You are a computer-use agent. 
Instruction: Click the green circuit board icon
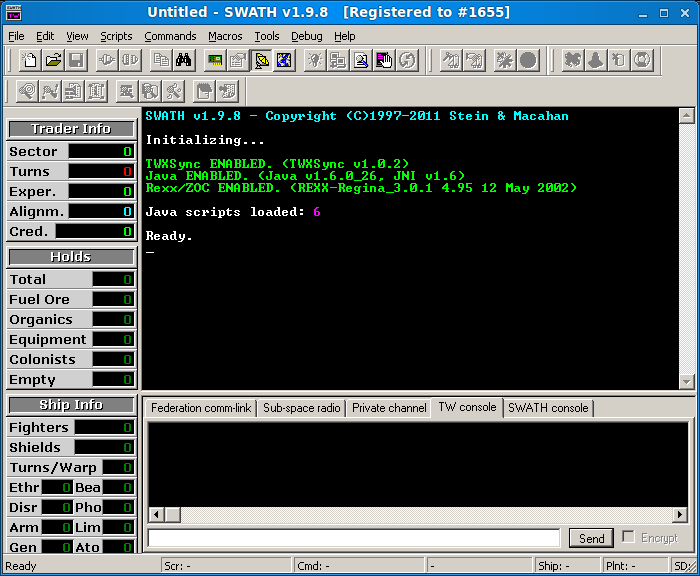(215, 61)
